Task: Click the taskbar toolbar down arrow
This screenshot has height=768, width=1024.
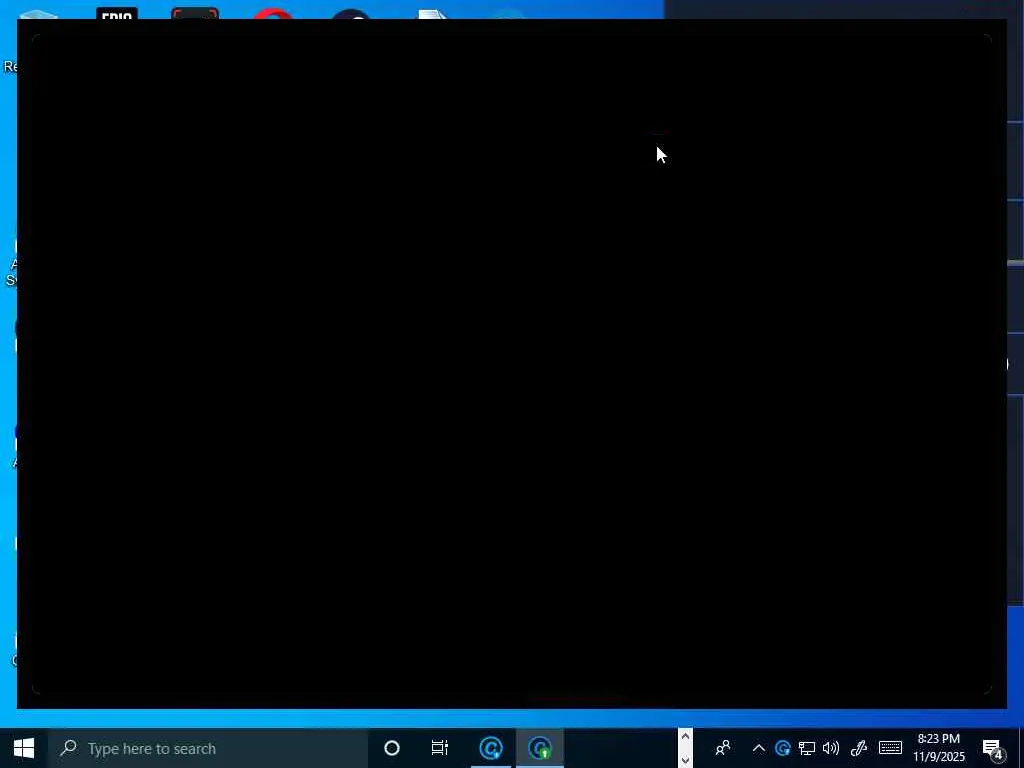Action: pos(685,760)
